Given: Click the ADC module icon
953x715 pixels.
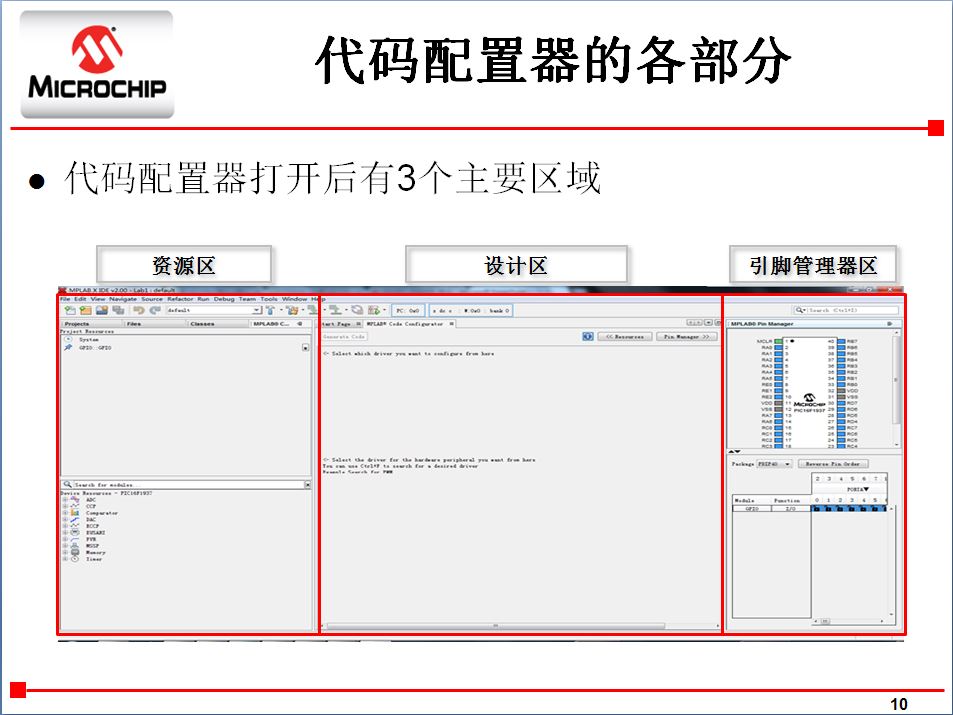Looking at the screenshot, I should point(75,500).
